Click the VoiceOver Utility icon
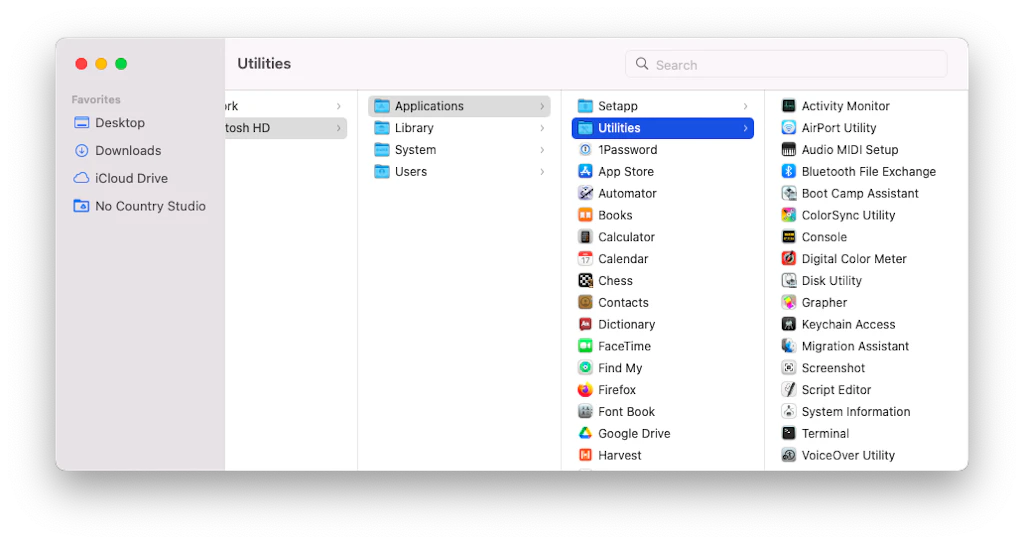This screenshot has height=544, width=1024. pos(788,455)
